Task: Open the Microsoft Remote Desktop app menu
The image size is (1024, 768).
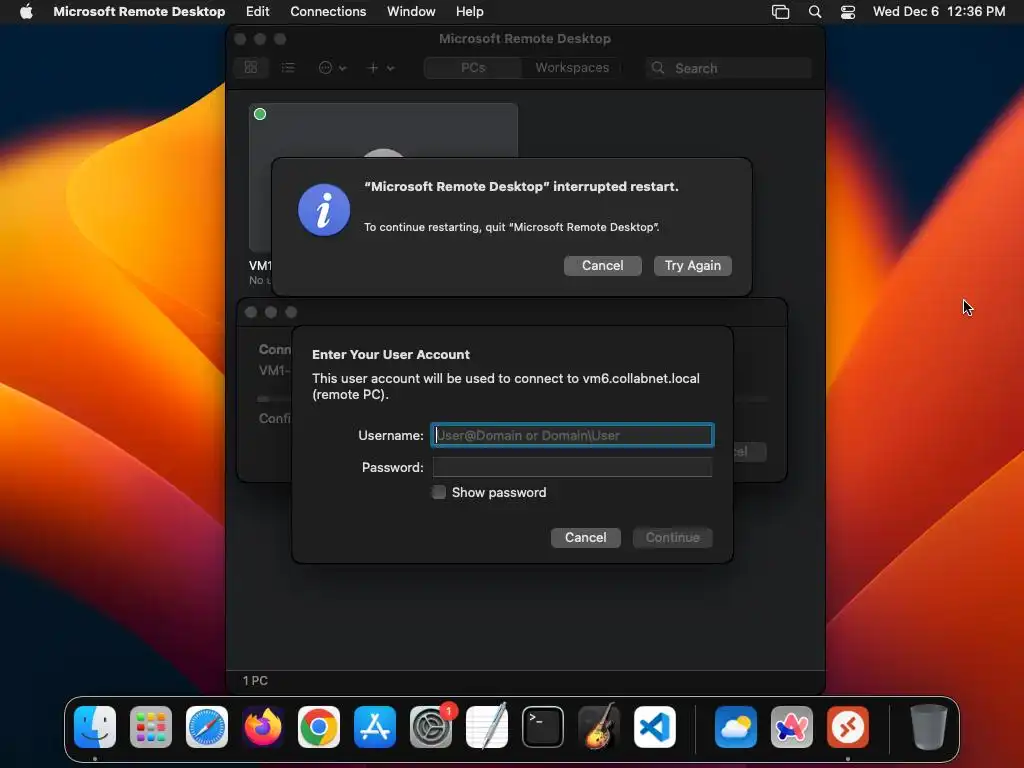Action: click(139, 11)
